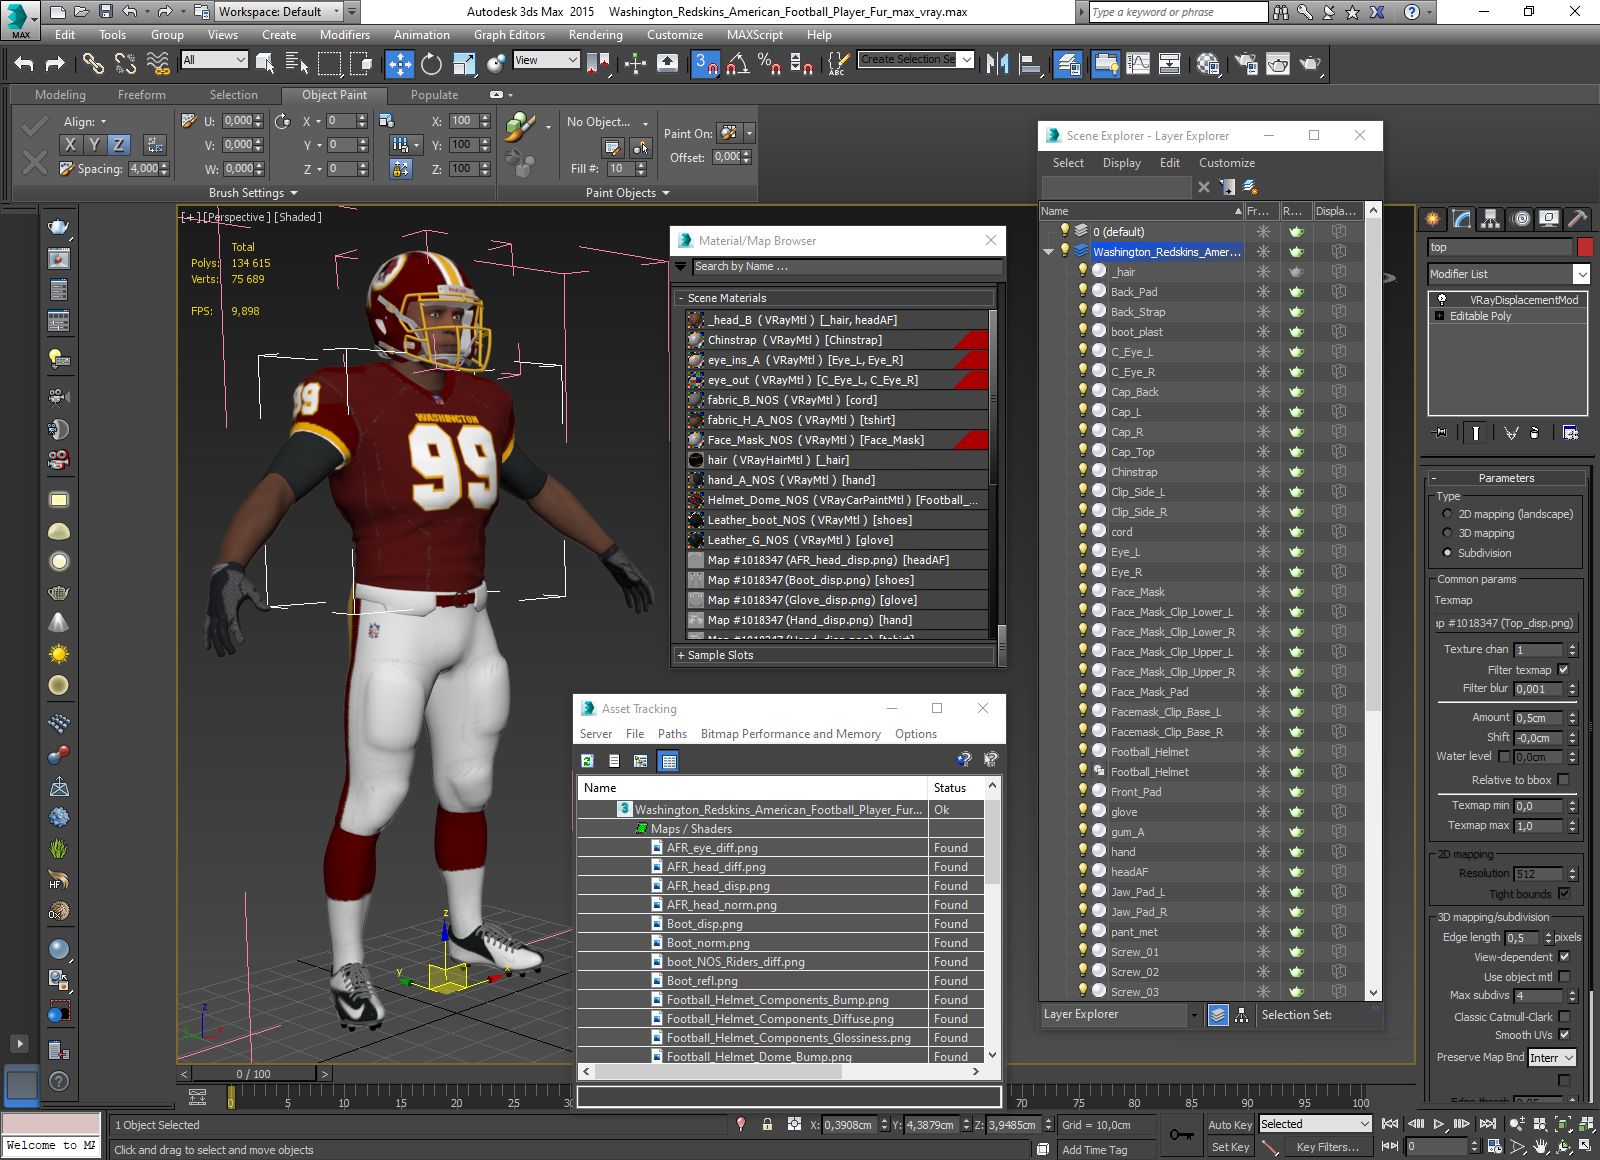Go to End of animation

click(1487, 1124)
